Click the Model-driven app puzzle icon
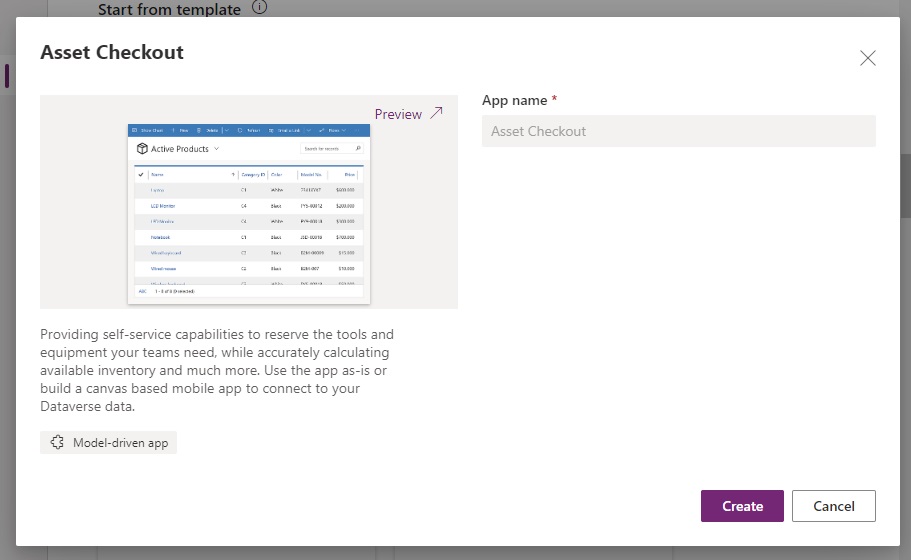 57,443
